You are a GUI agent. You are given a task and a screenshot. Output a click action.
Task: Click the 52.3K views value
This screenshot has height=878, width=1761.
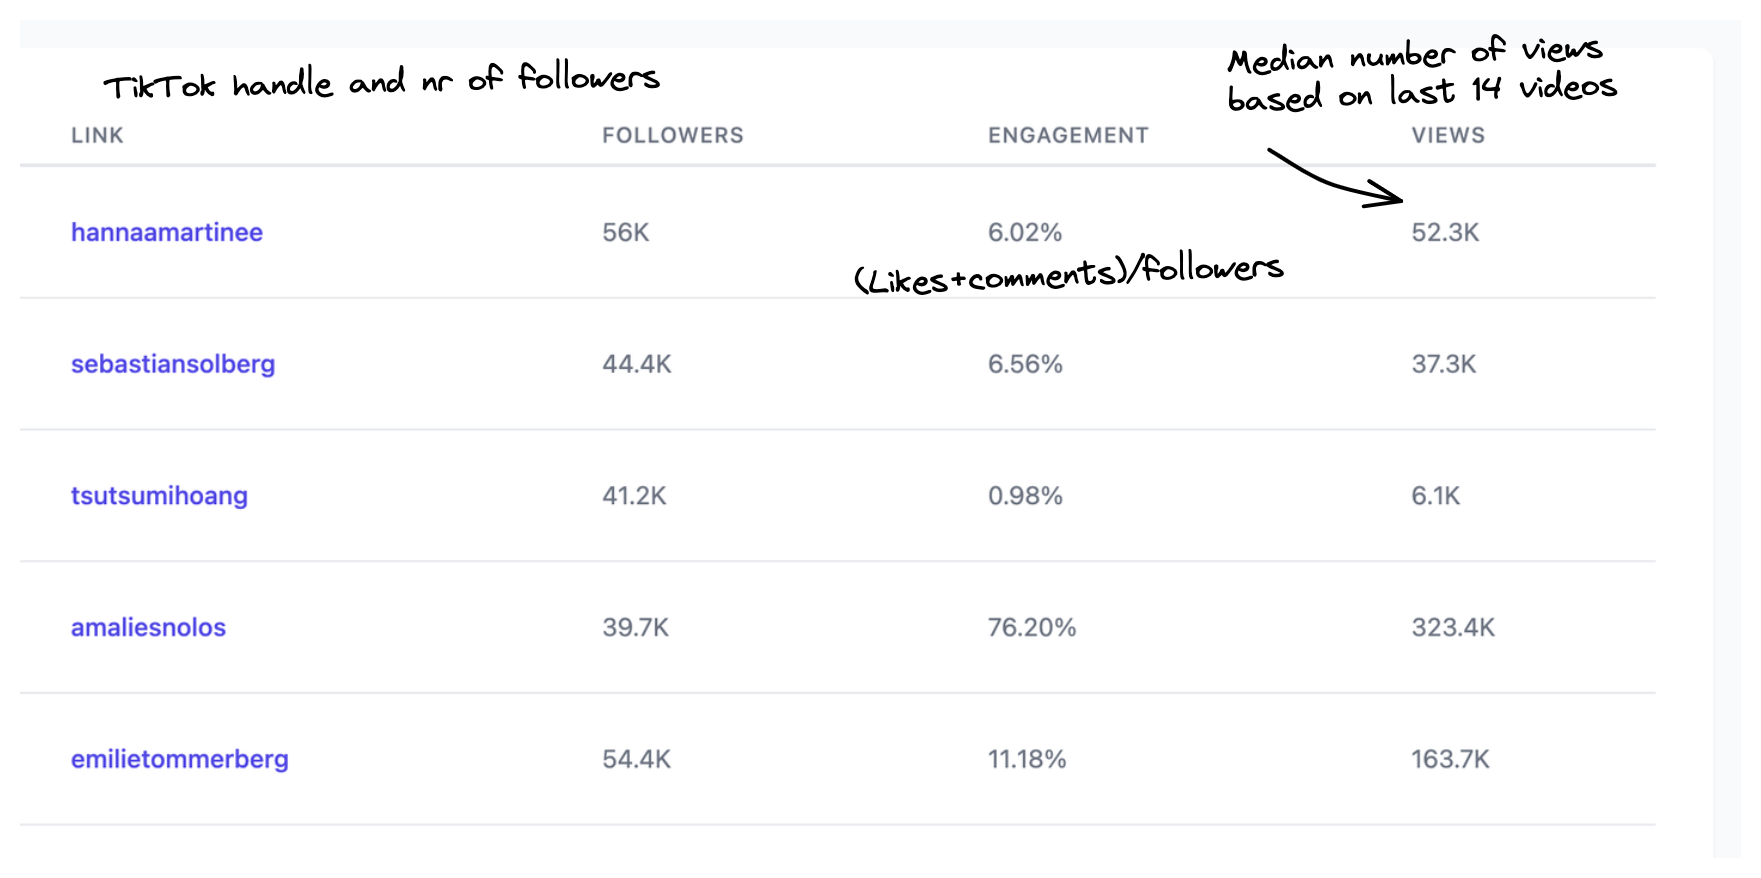click(1445, 232)
